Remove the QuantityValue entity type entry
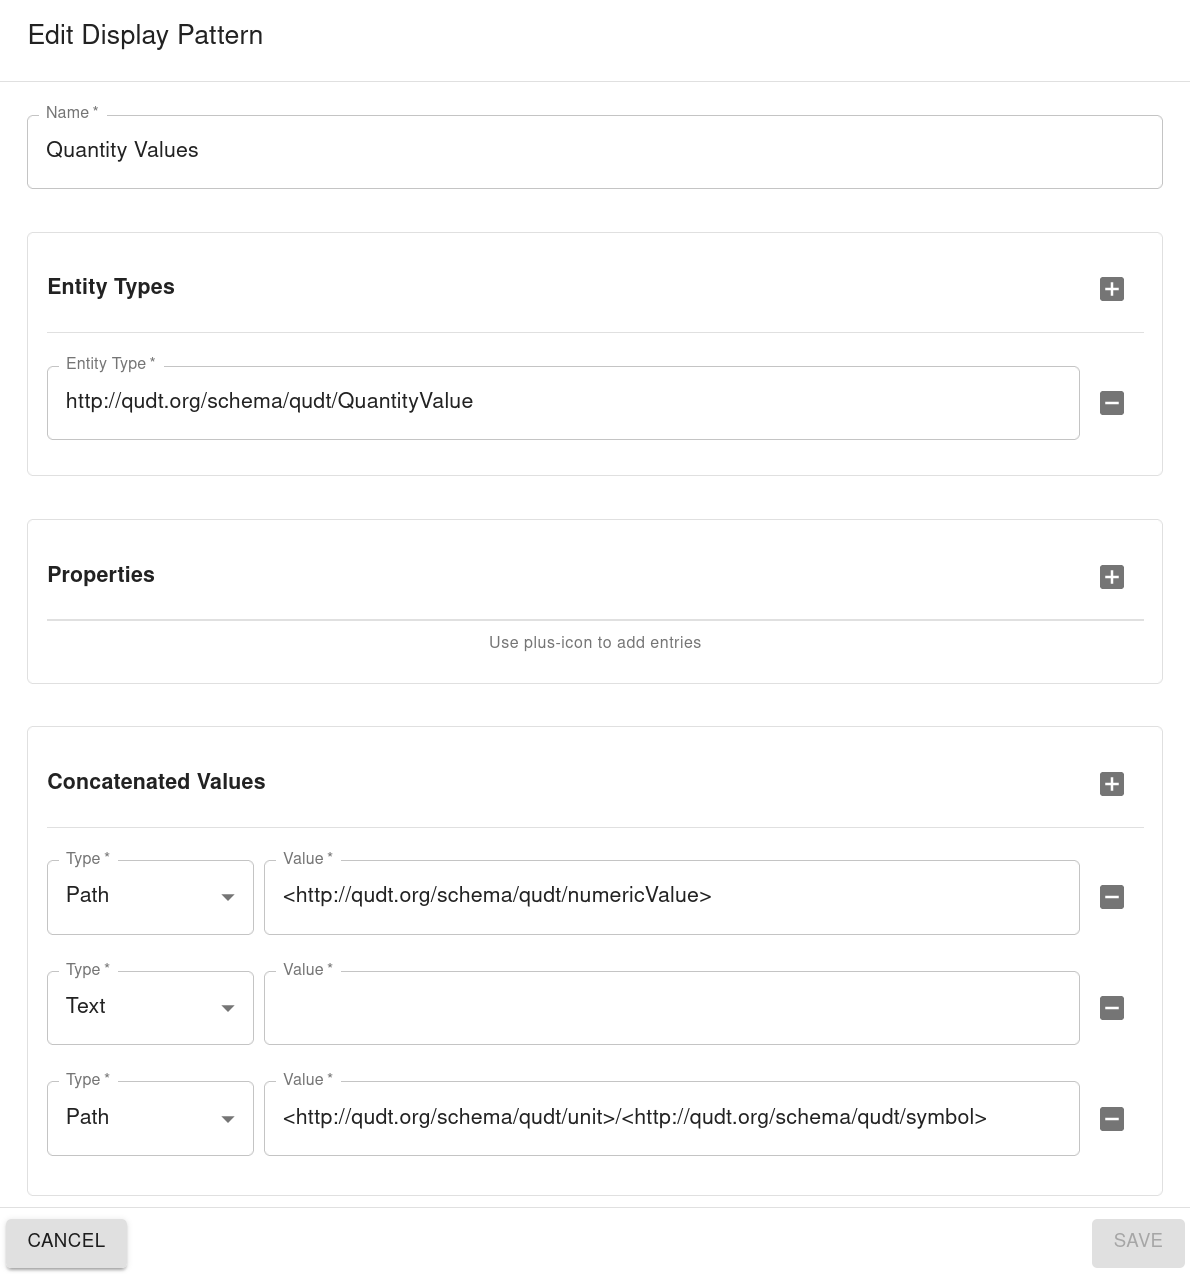 coord(1111,403)
